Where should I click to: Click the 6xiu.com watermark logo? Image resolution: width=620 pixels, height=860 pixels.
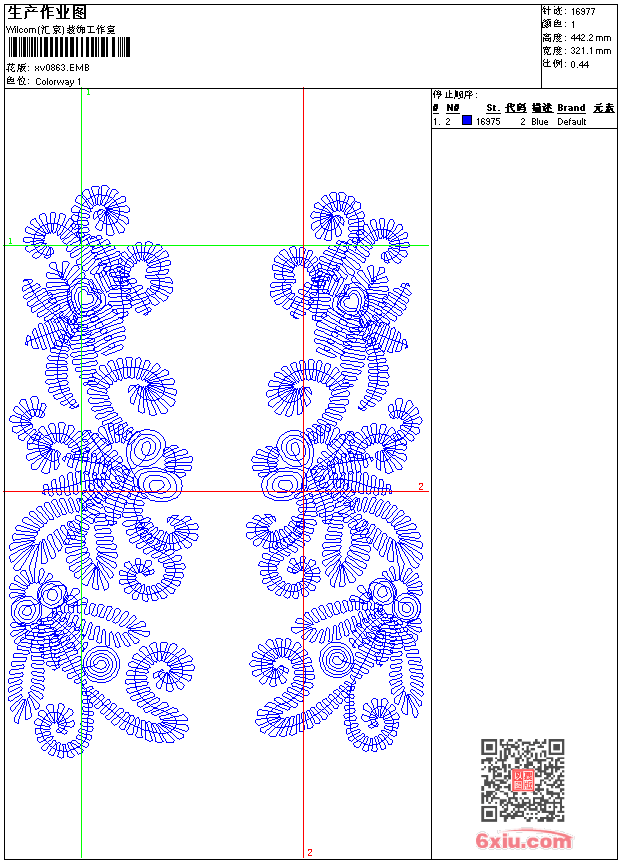524,840
